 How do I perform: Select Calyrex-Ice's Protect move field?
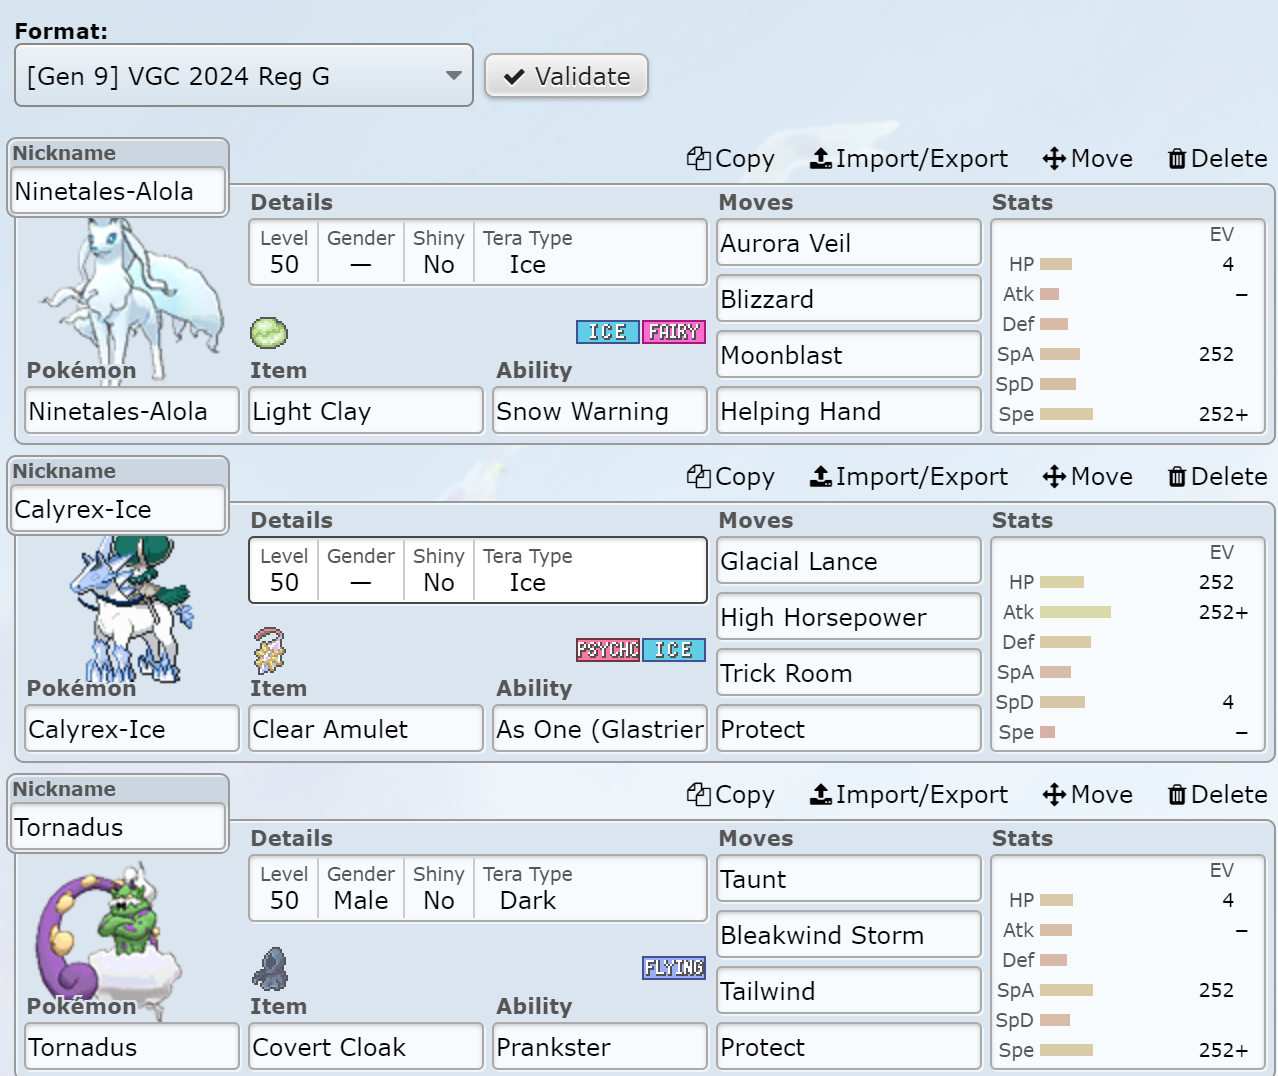point(849,729)
